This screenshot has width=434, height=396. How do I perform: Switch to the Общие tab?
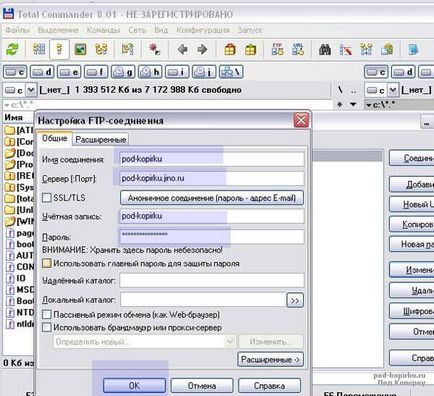[x=54, y=138]
